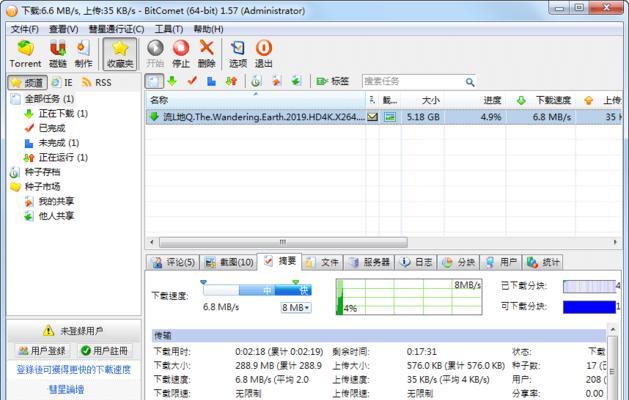The height and width of the screenshot is (400, 629).
Task: Open 查看(V) menu
Action: coord(63,29)
